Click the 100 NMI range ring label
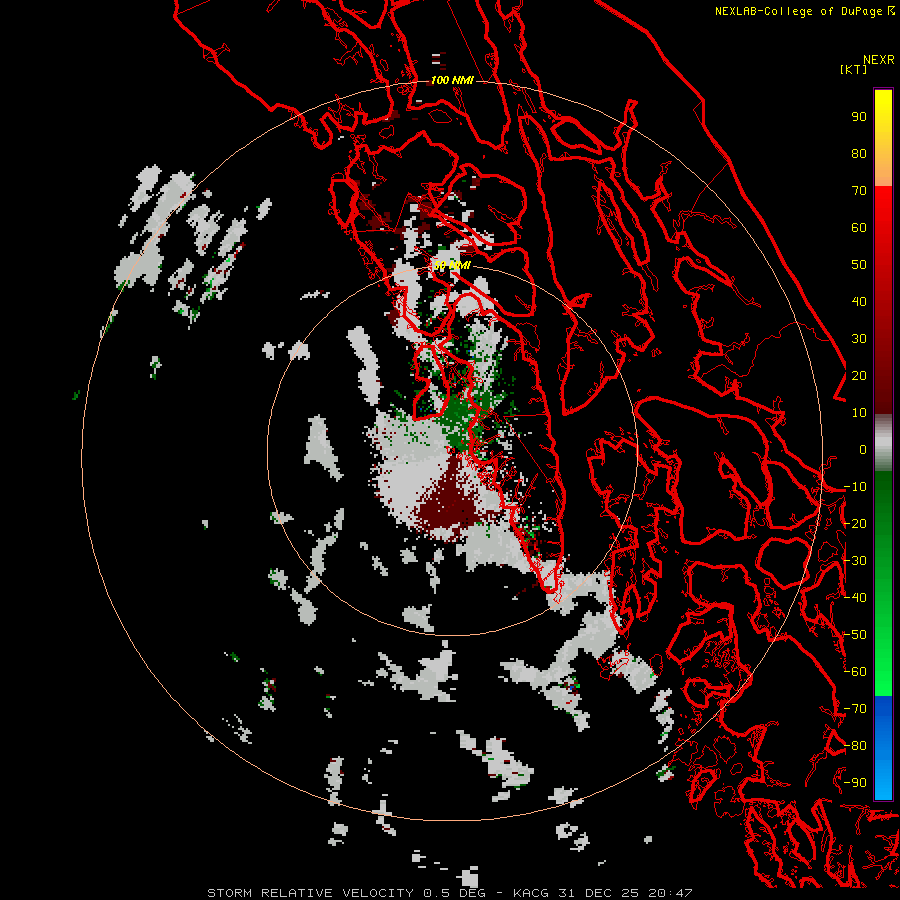900x900 pixels. click(452, 80)
